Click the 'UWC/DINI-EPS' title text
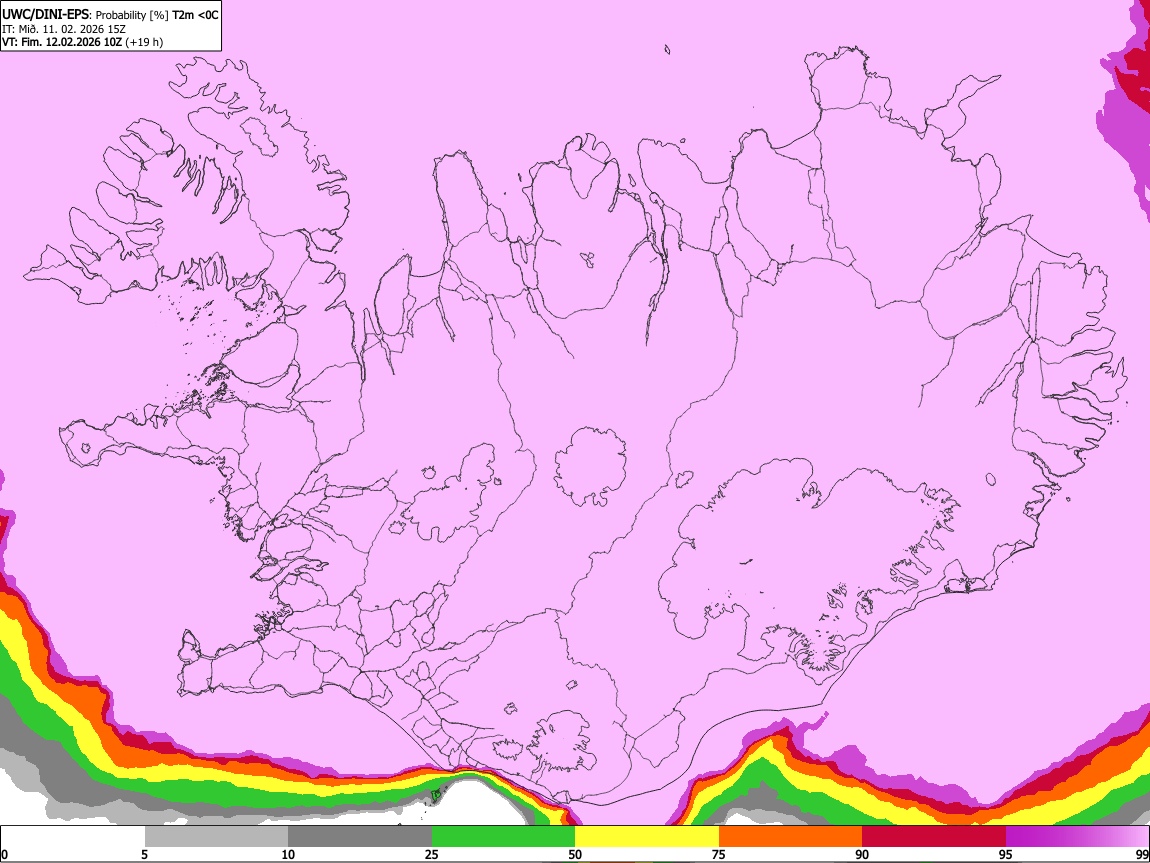The width and height of the screenshot is (1150, 863). coord(45,15)
